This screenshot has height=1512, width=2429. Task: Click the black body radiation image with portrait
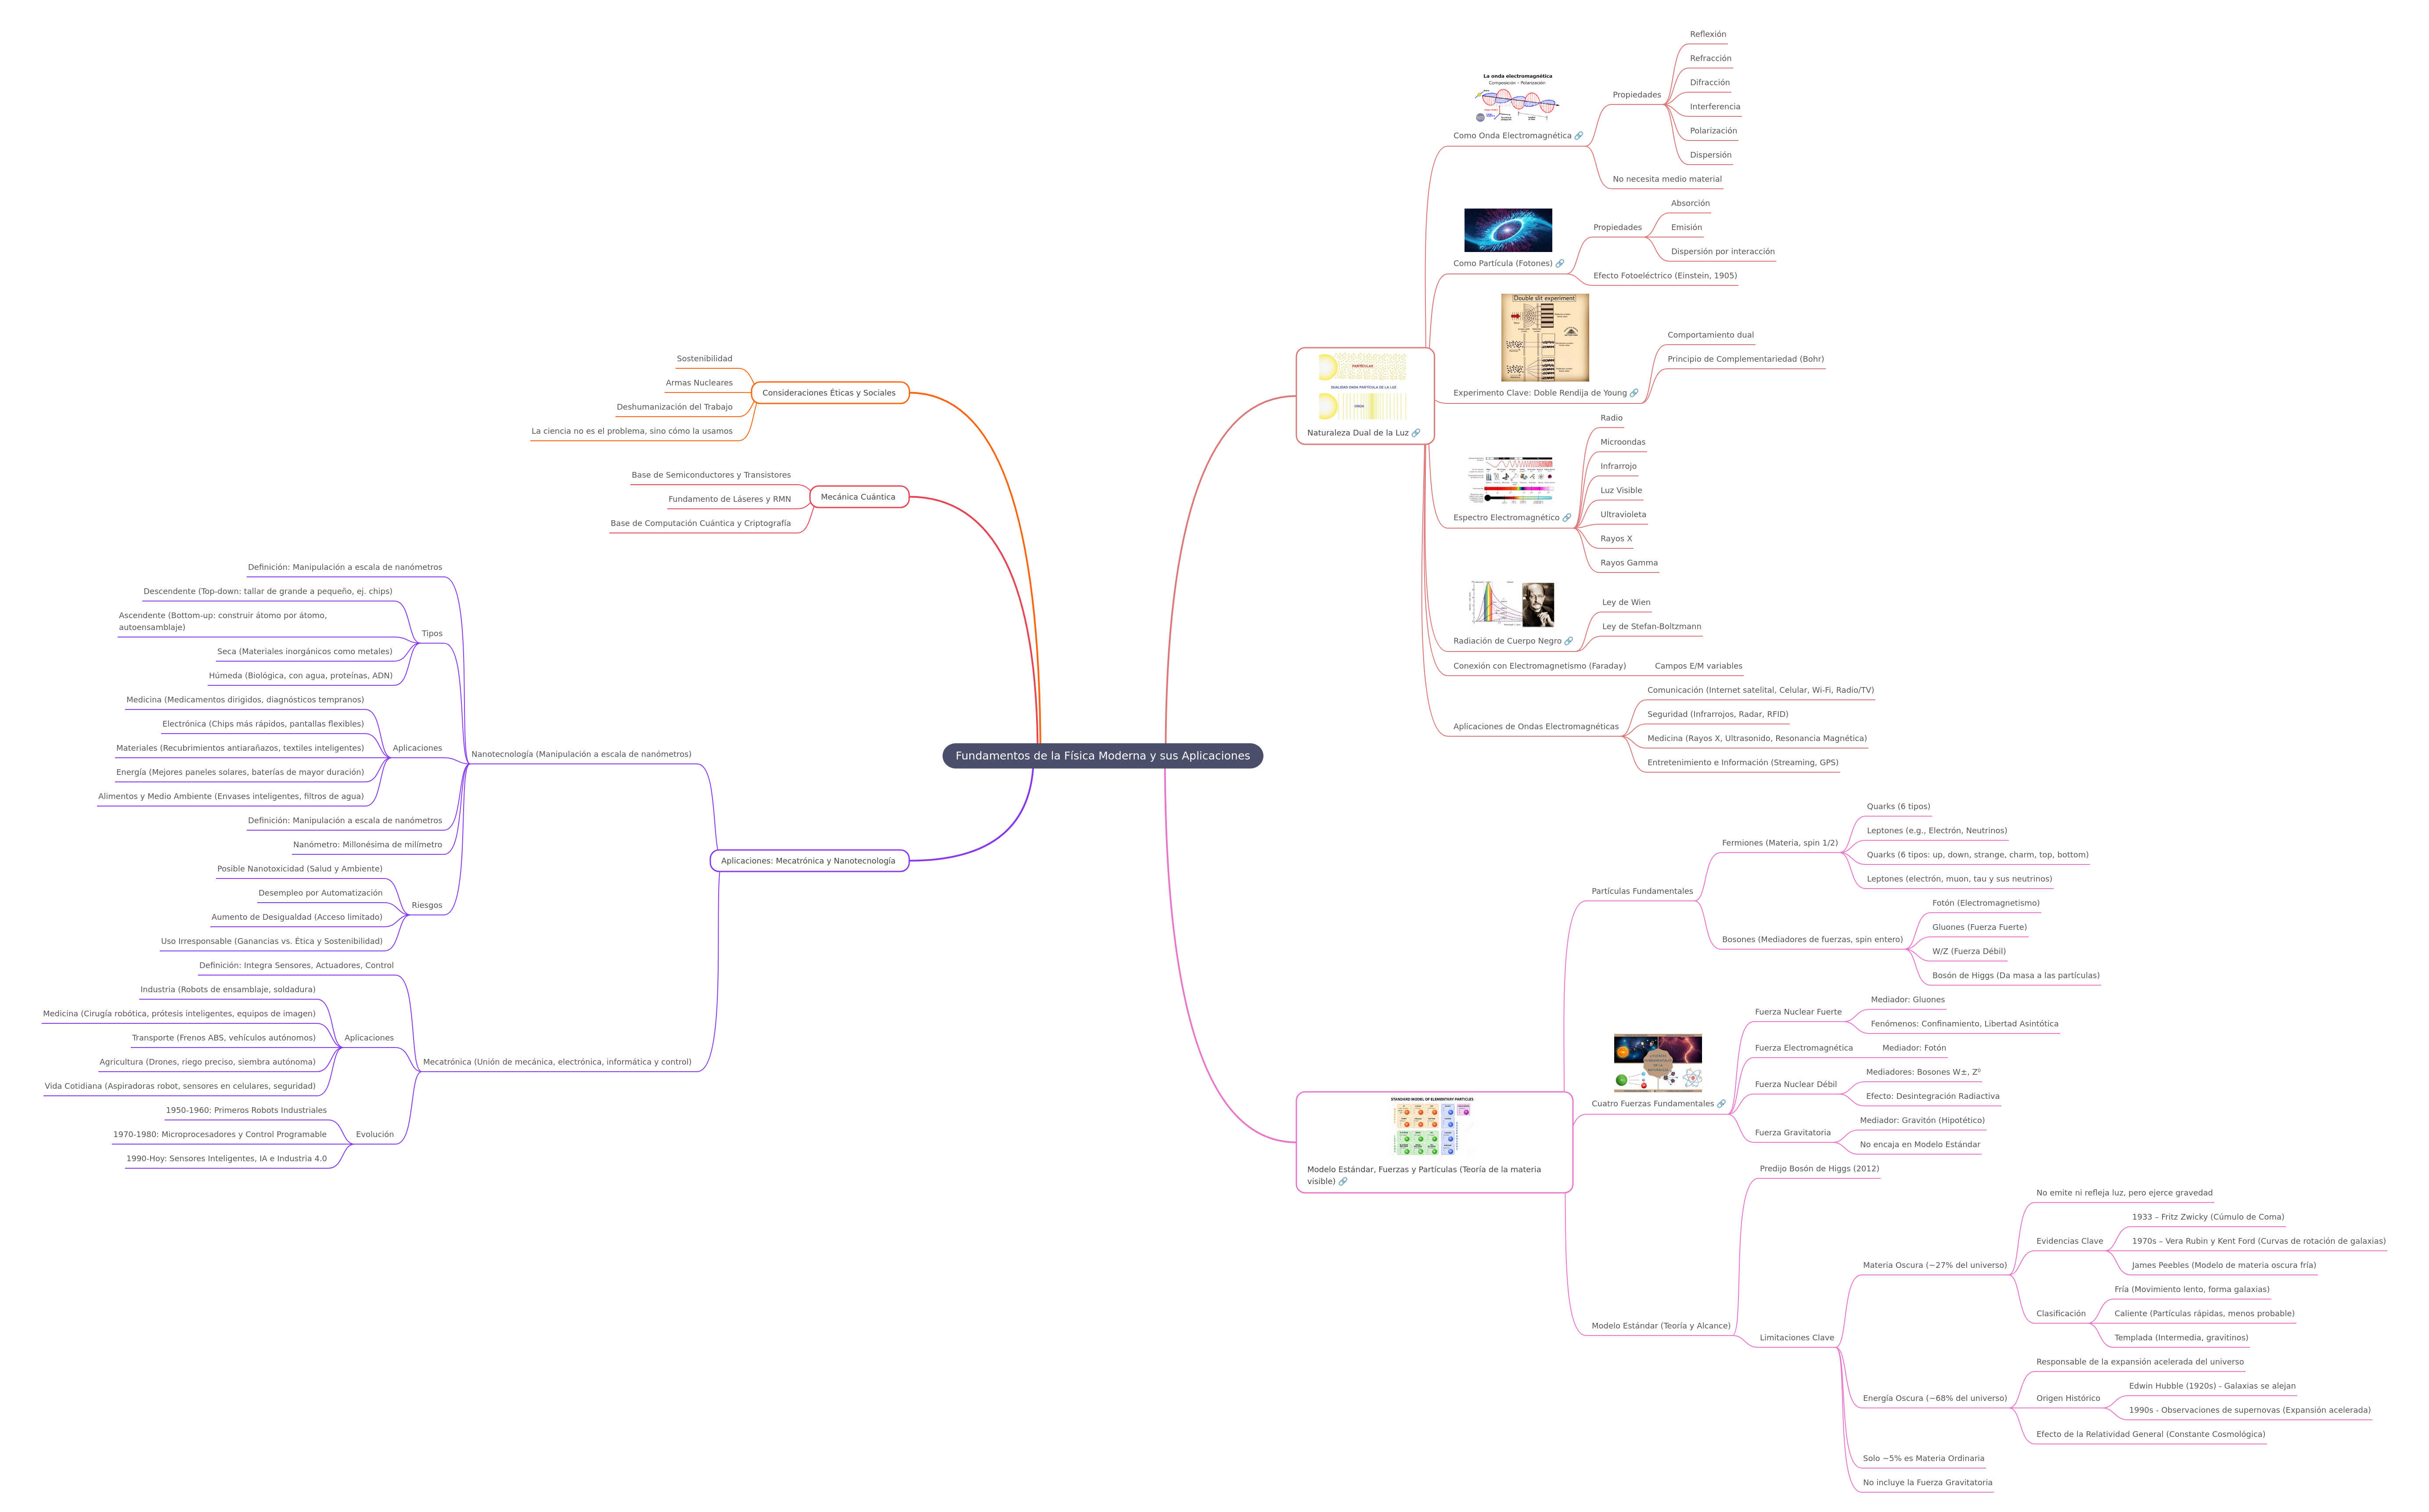pos(1512,605)
